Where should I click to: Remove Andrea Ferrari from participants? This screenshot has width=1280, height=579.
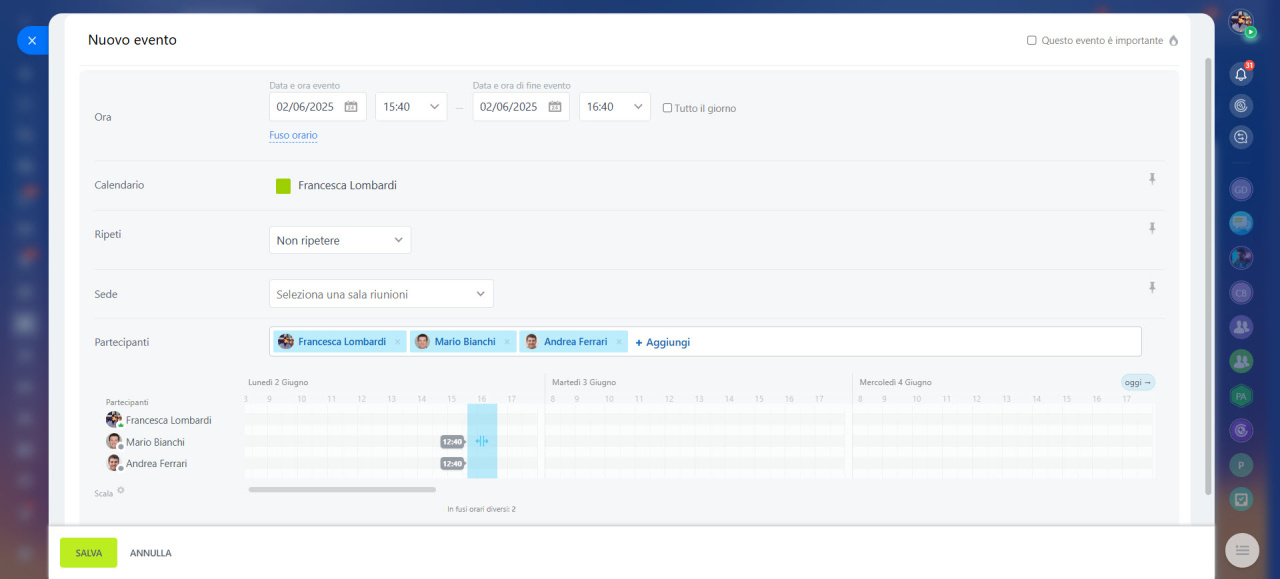pyautogui.click(x=618, y=342)
